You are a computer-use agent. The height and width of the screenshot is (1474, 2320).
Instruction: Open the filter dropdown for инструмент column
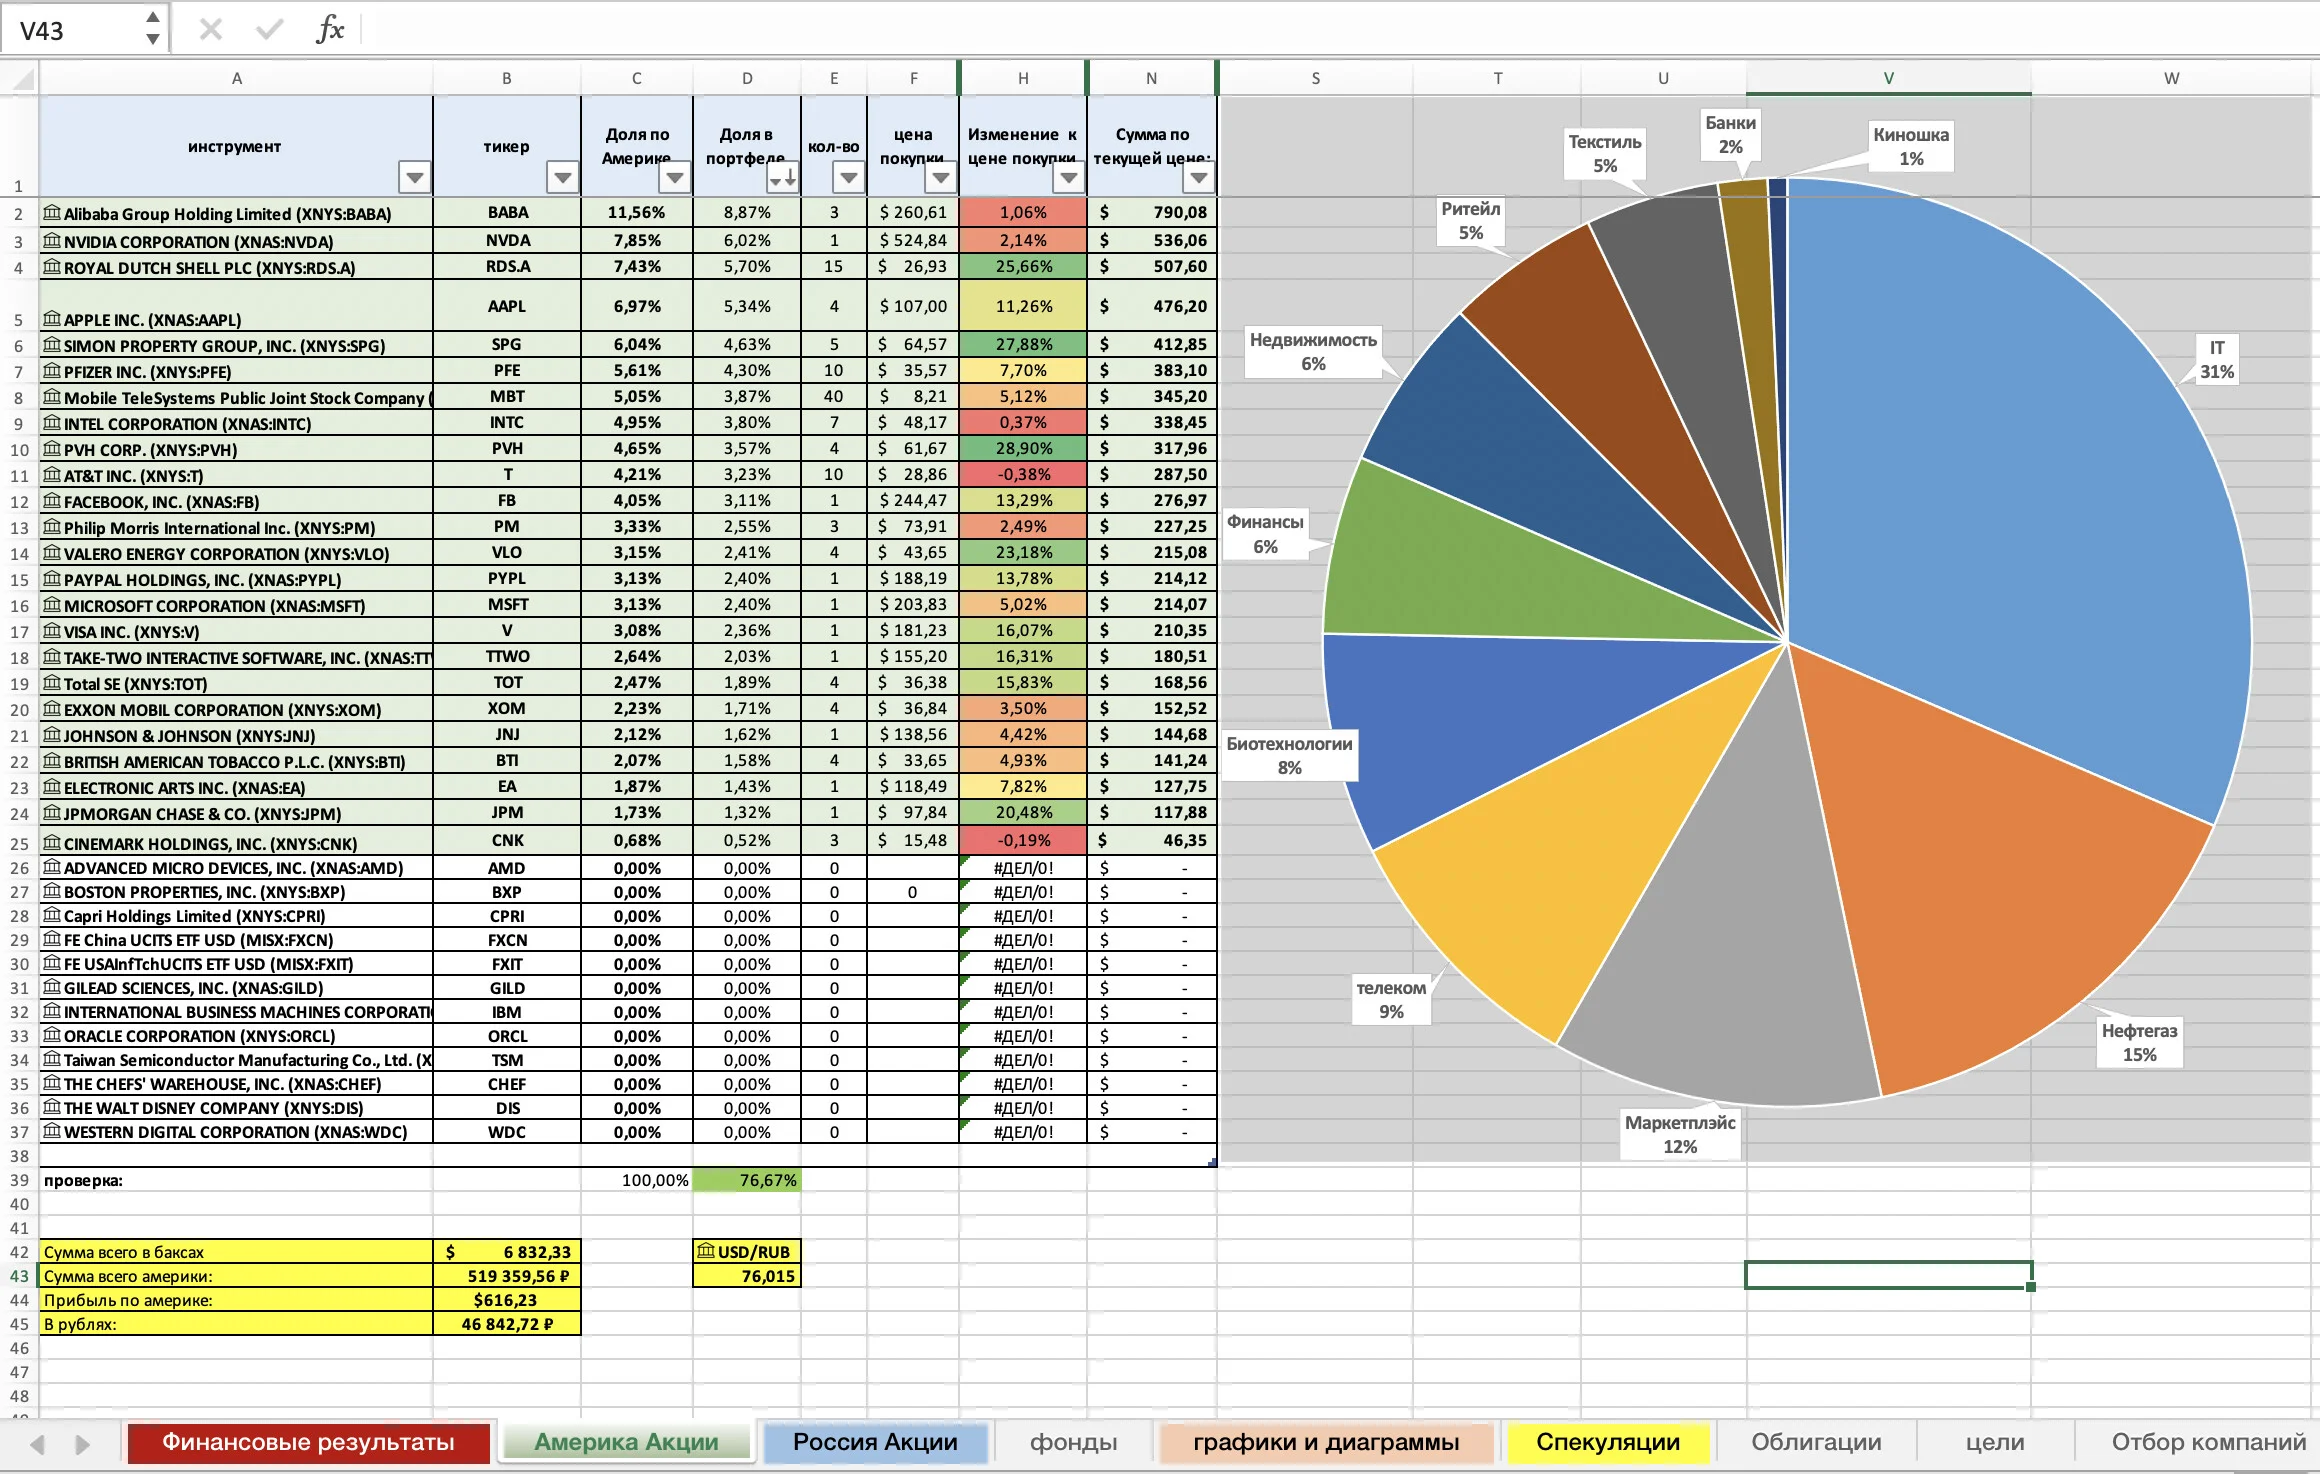[414, 177]
